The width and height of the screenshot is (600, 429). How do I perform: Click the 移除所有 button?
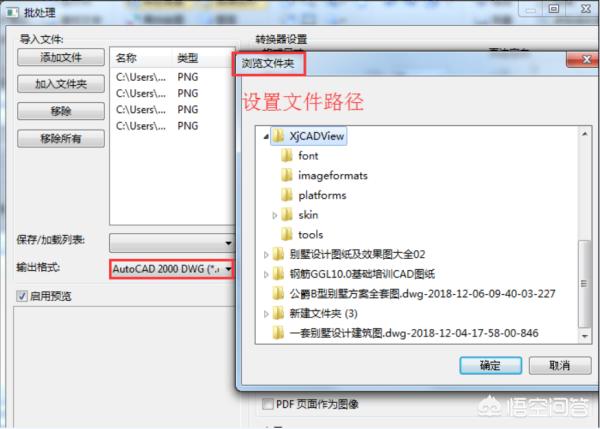[x=61, y=139]
